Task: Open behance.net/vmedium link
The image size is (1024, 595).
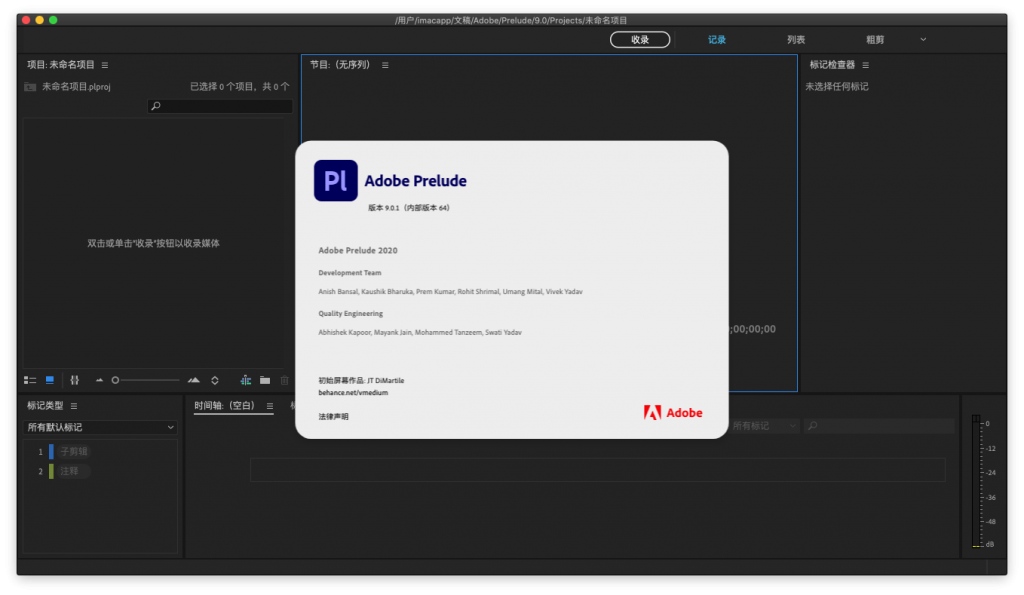Action: pyautogui.click(x=353, y=393)
